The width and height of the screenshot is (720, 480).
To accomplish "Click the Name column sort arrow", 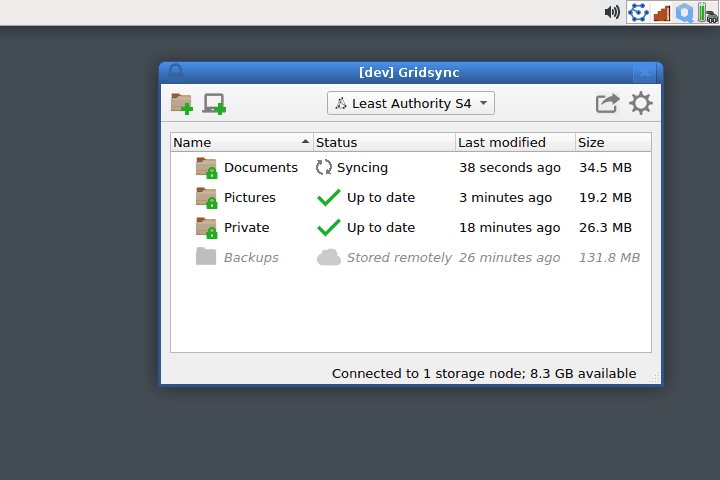I will [305, 142].
